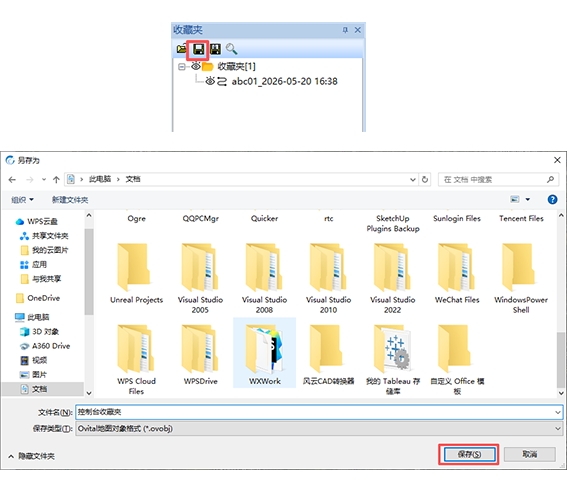Pin the favorites panel
The width and height of the screenshot is (567, 482).
[x=345, y=30]
